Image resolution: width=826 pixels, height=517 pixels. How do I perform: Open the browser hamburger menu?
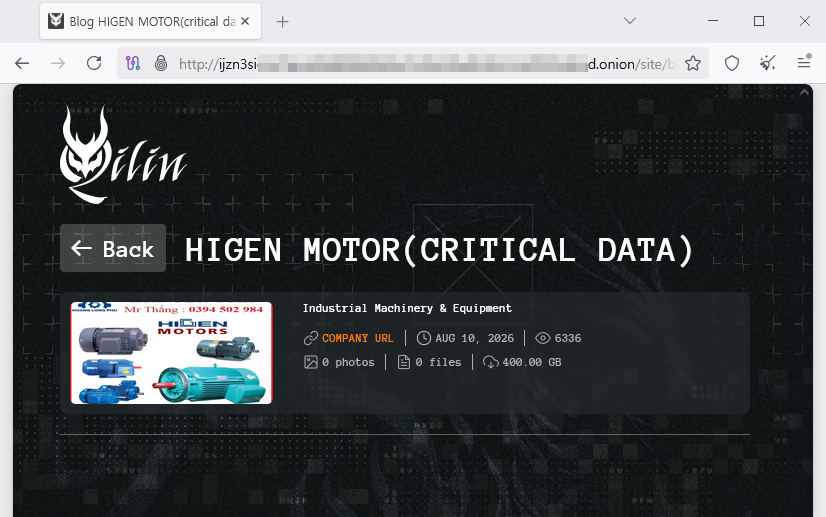[804, 63]
